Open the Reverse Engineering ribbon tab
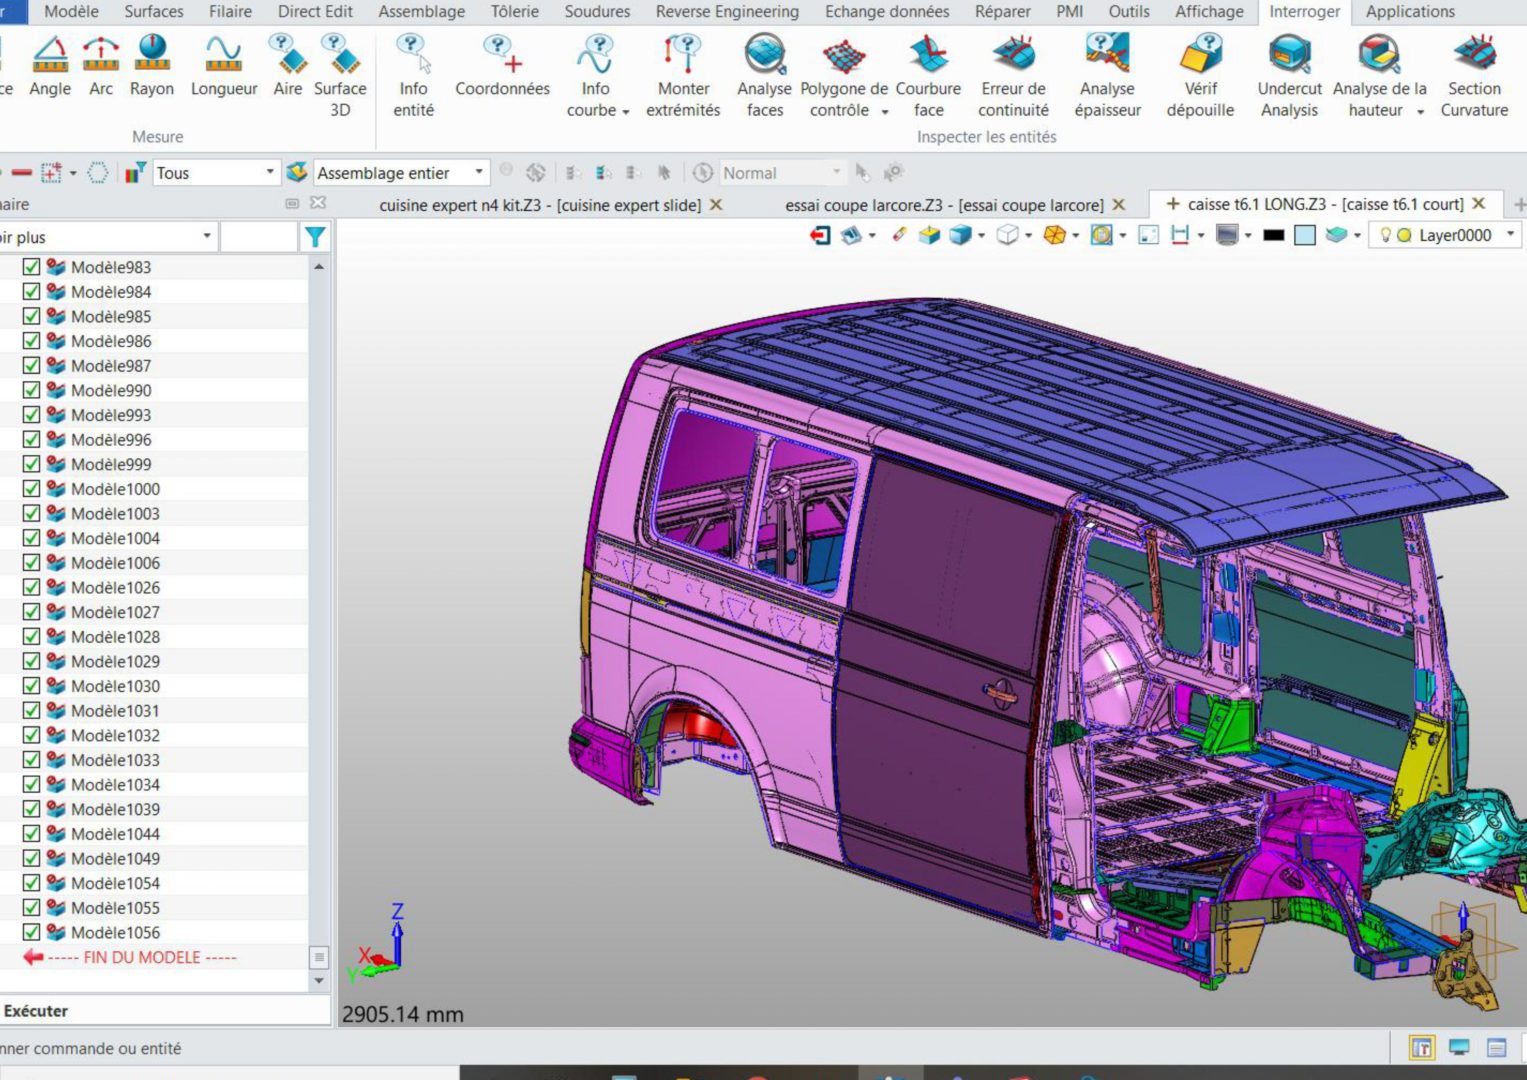The image size is (1527, 1080). [x=727, y=12]
